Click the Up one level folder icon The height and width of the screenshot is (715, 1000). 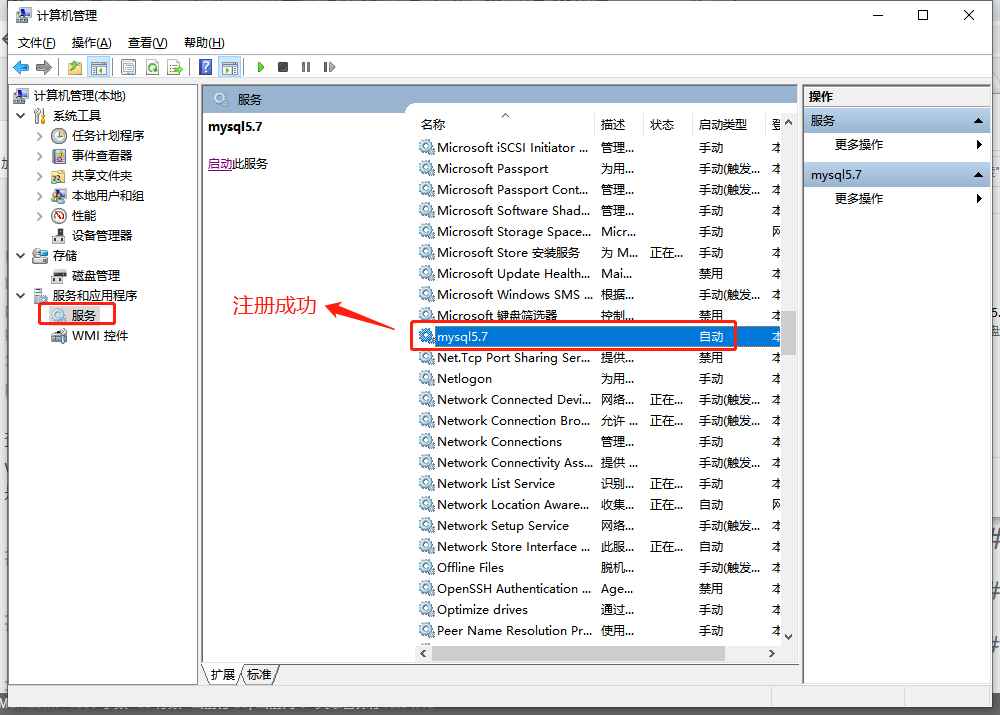pyautogui.click(x=75, y=67)
